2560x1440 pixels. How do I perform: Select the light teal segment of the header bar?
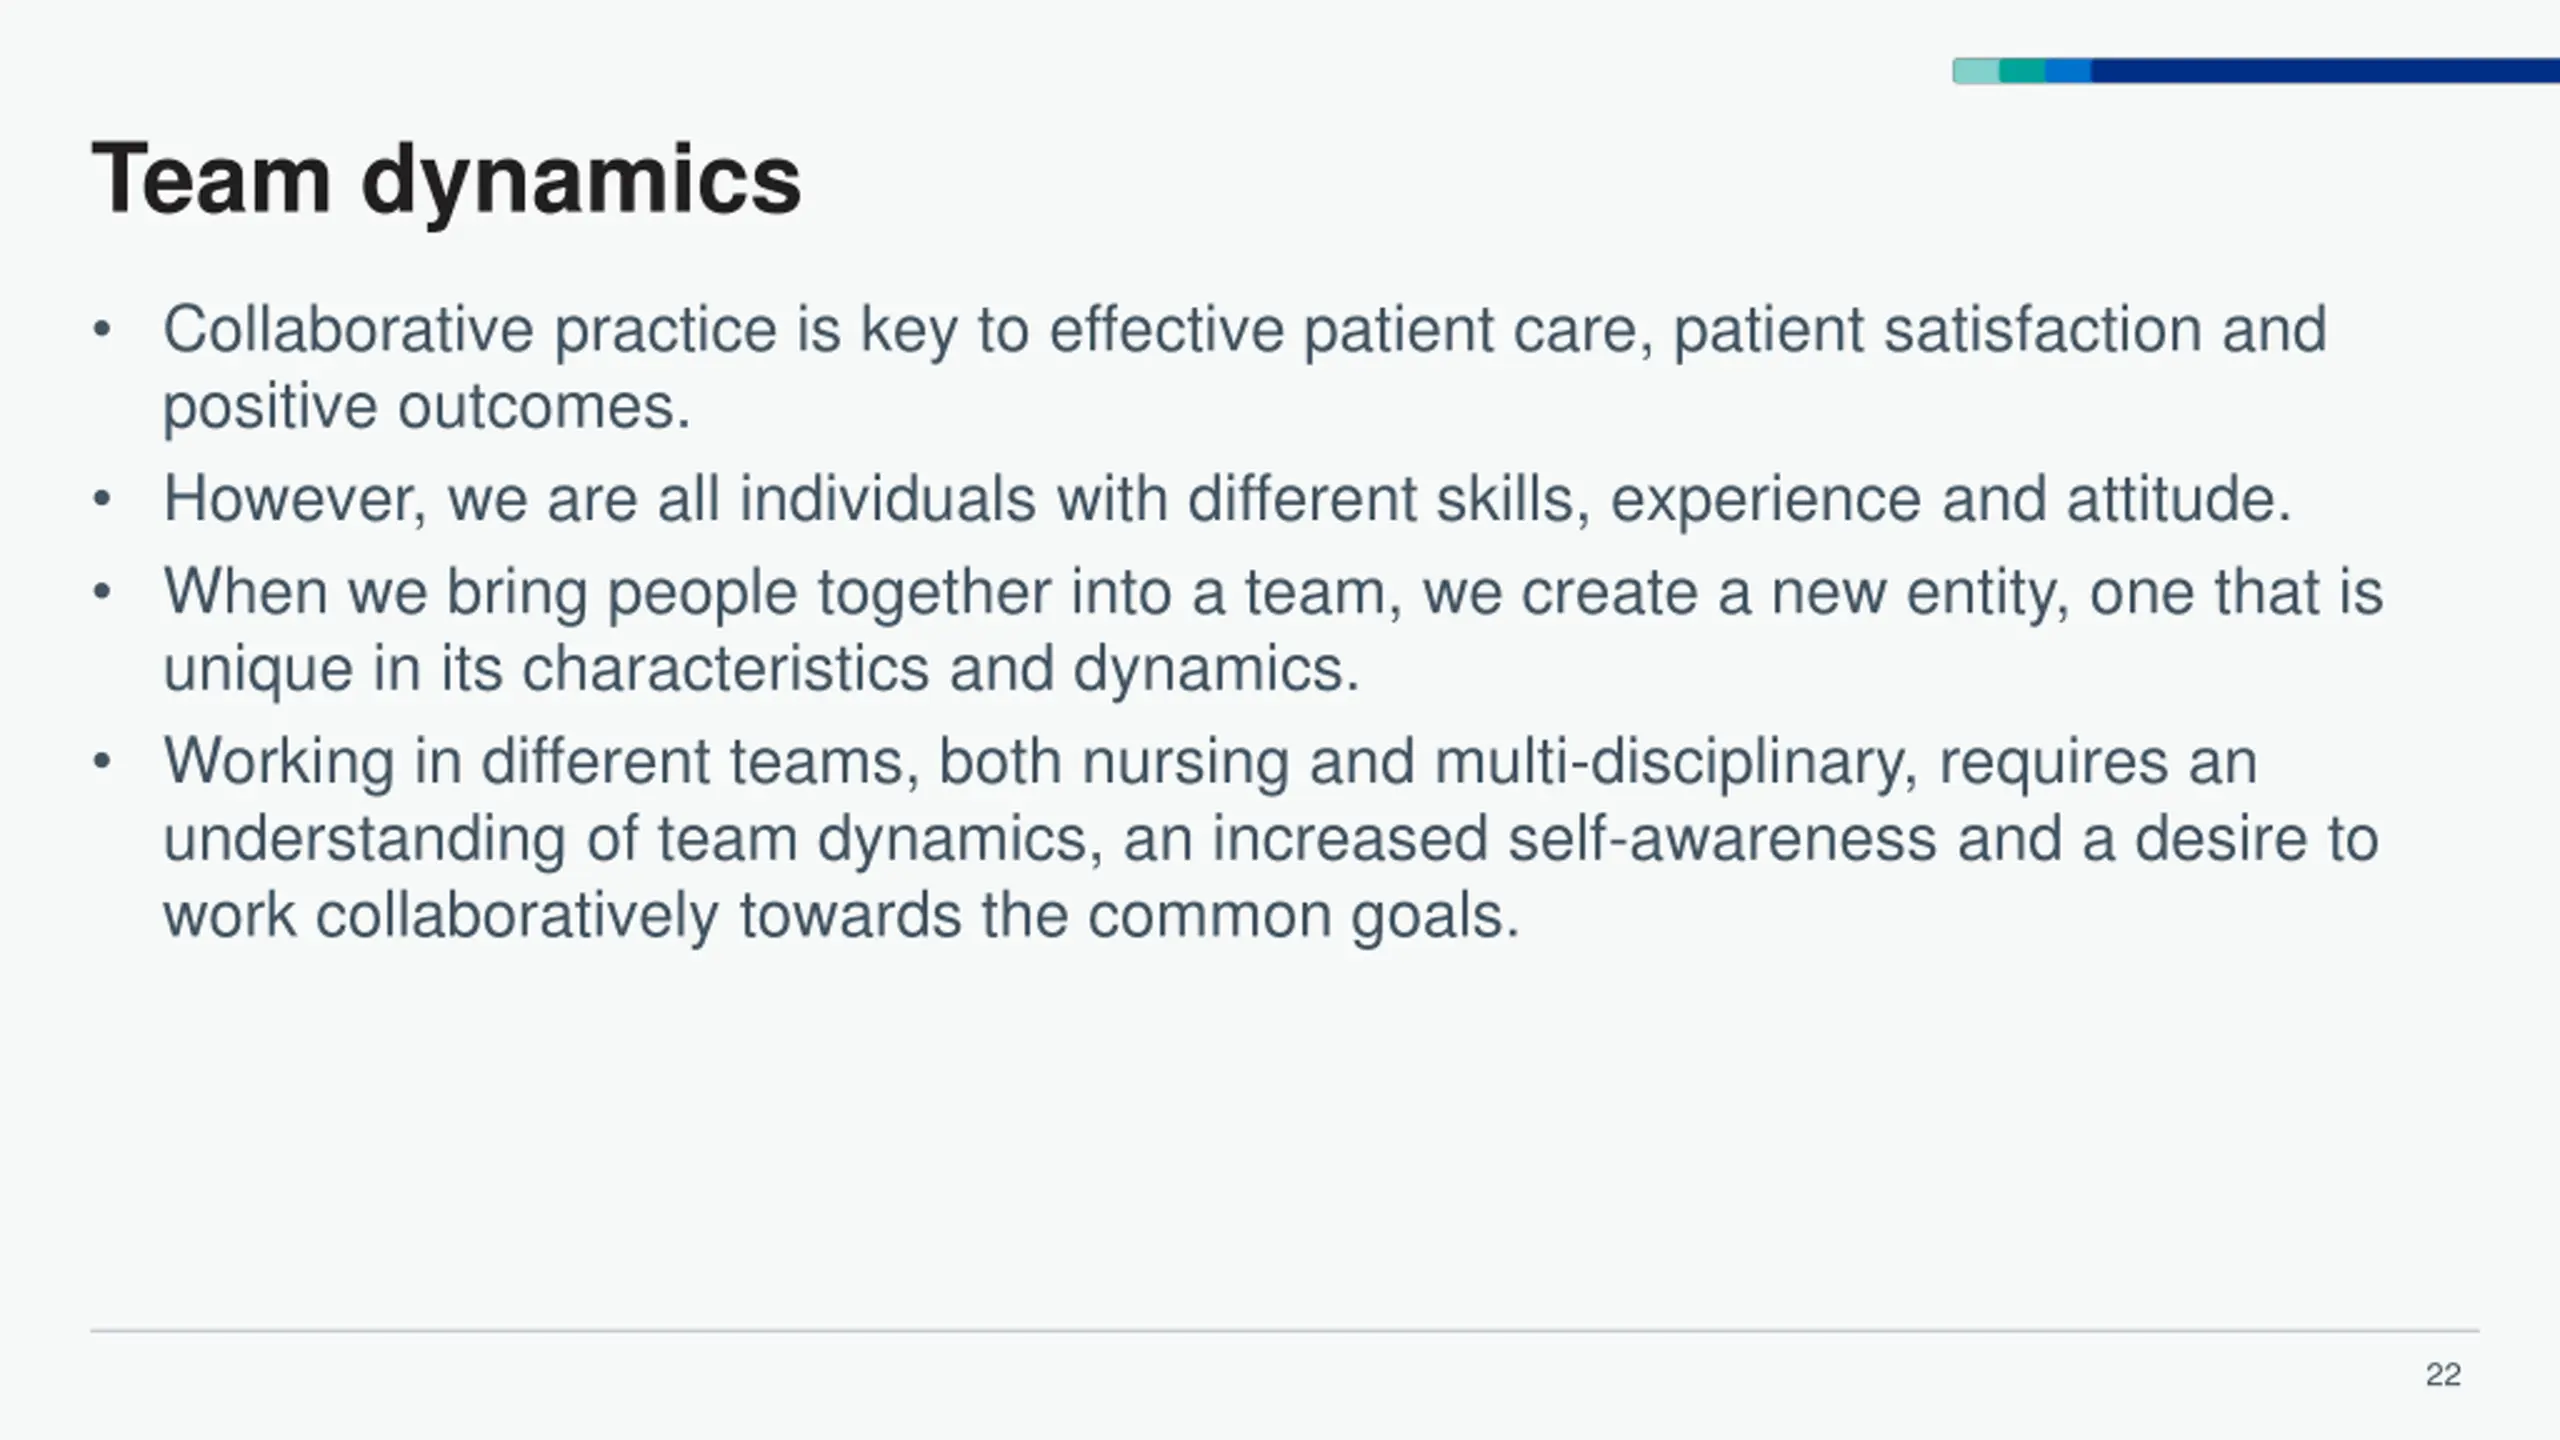pyautogui.click(x=1976, y=71)
